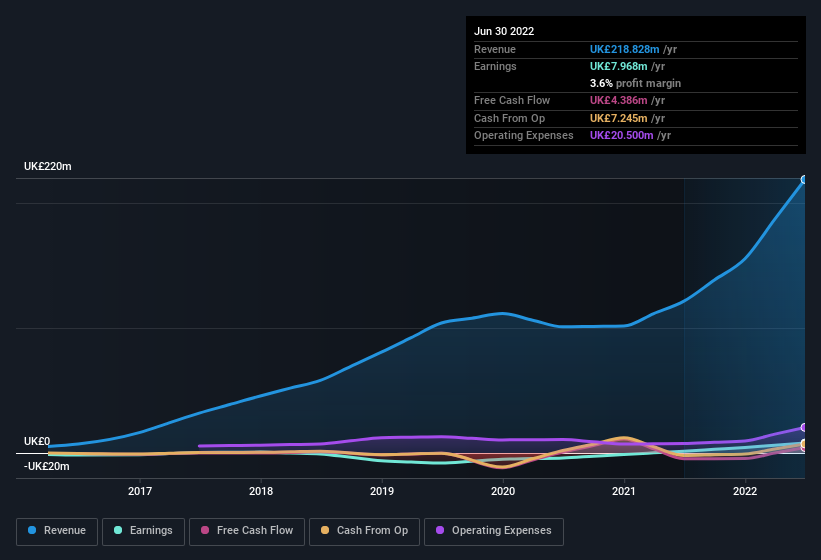
Task: Click the Revenue endpoint marker at chart's right edge
Action: (x=804, y=180)
